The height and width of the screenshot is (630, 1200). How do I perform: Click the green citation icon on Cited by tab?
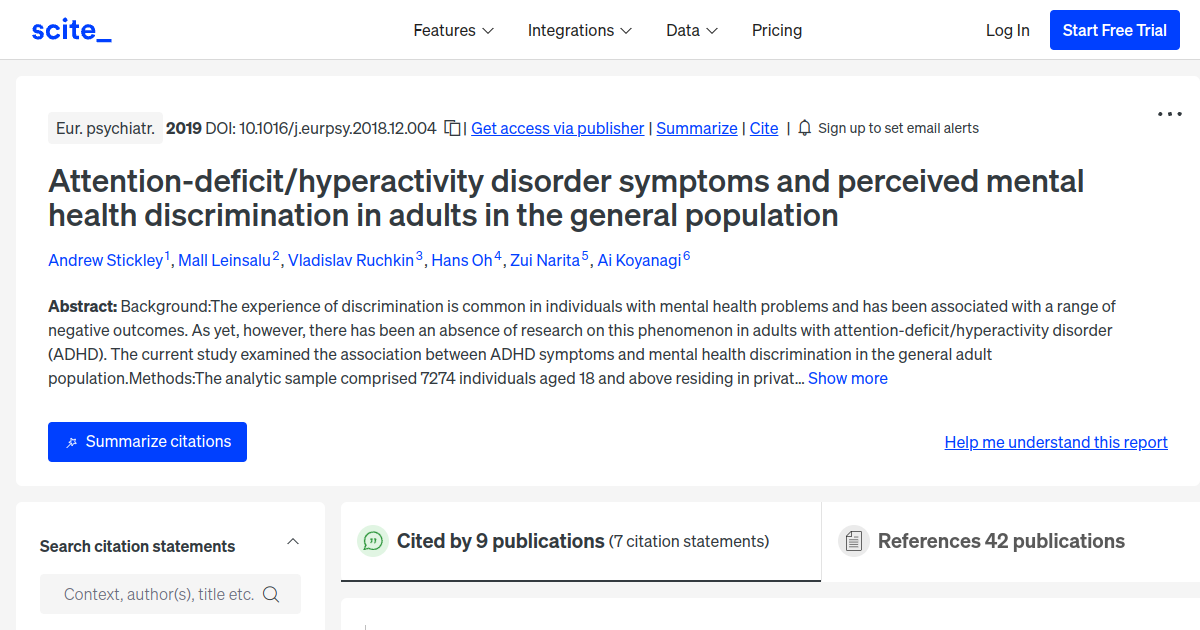pyautogui.click(x=373, y=541)
